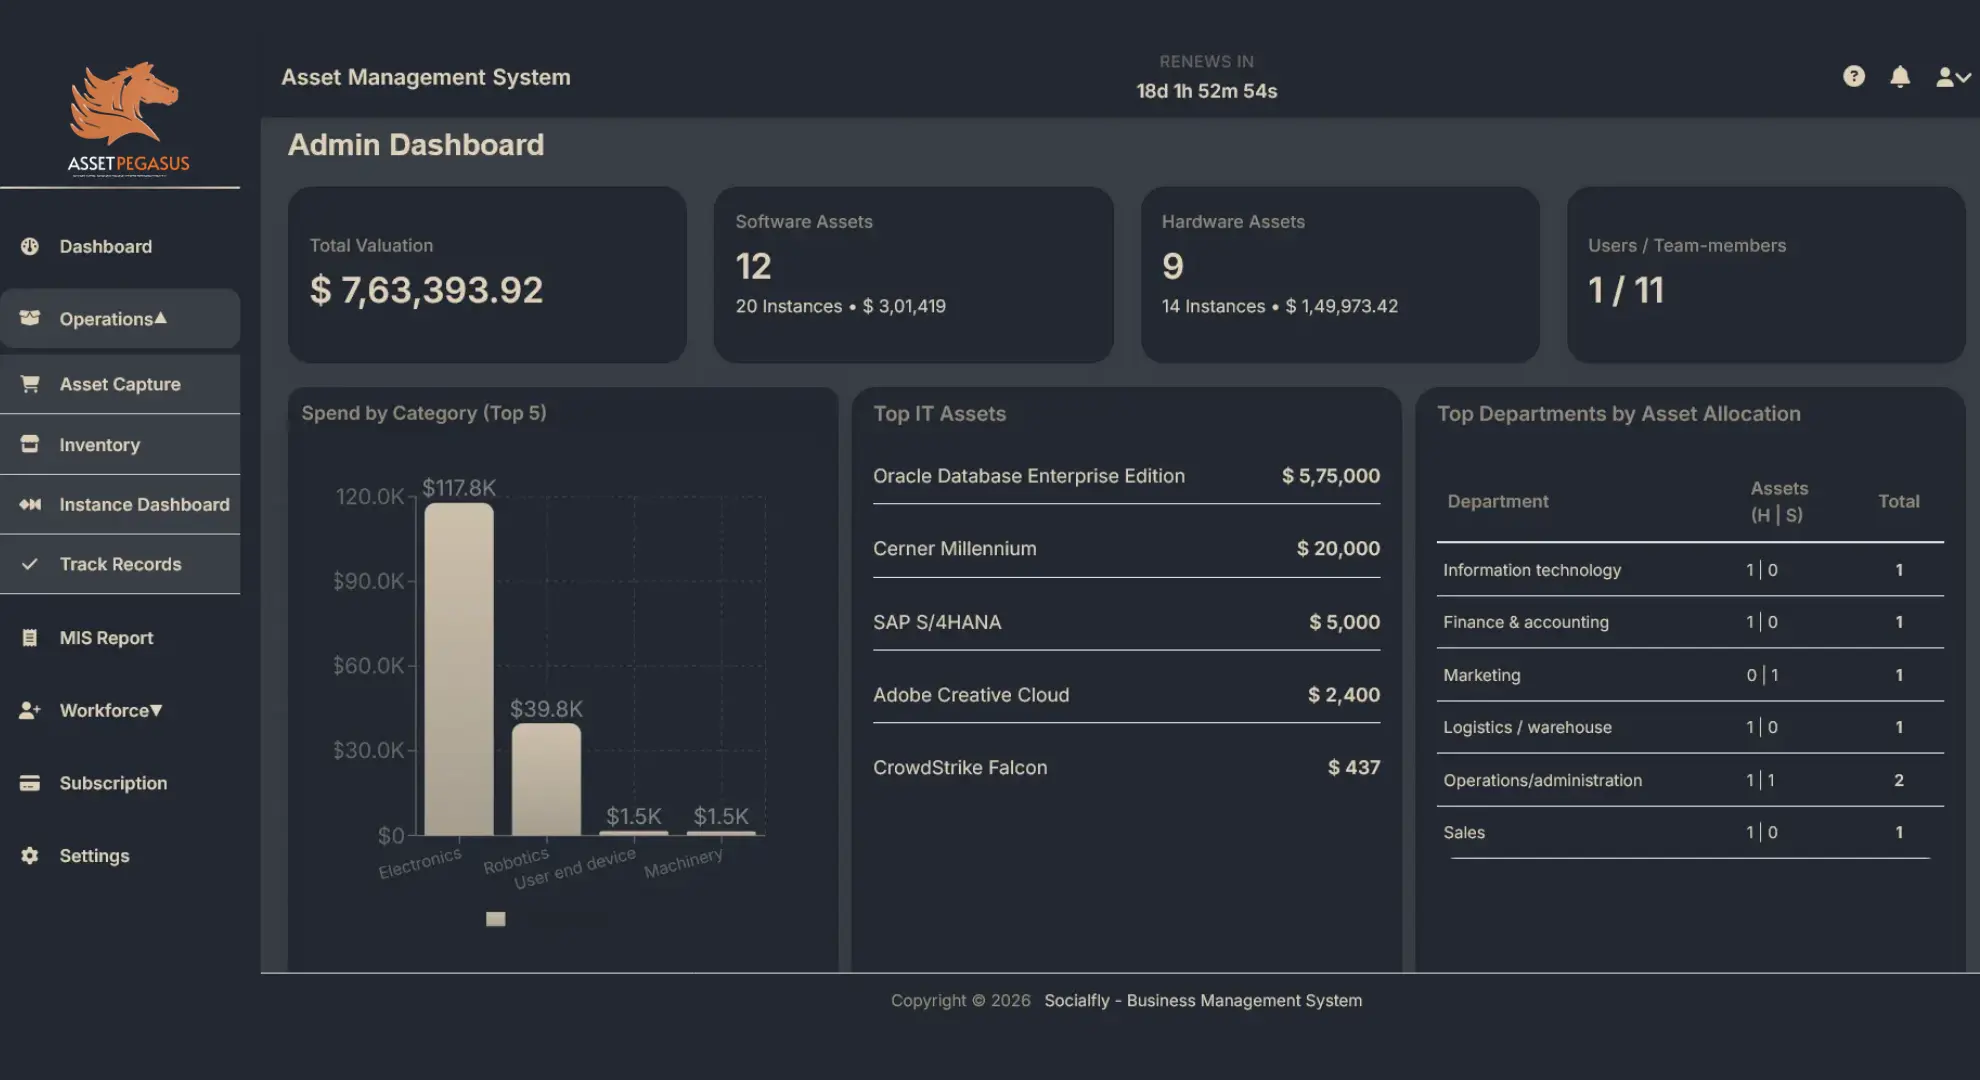
Task: Collapse the Operations submenu arrow
Action: click(x=160, y=318)
